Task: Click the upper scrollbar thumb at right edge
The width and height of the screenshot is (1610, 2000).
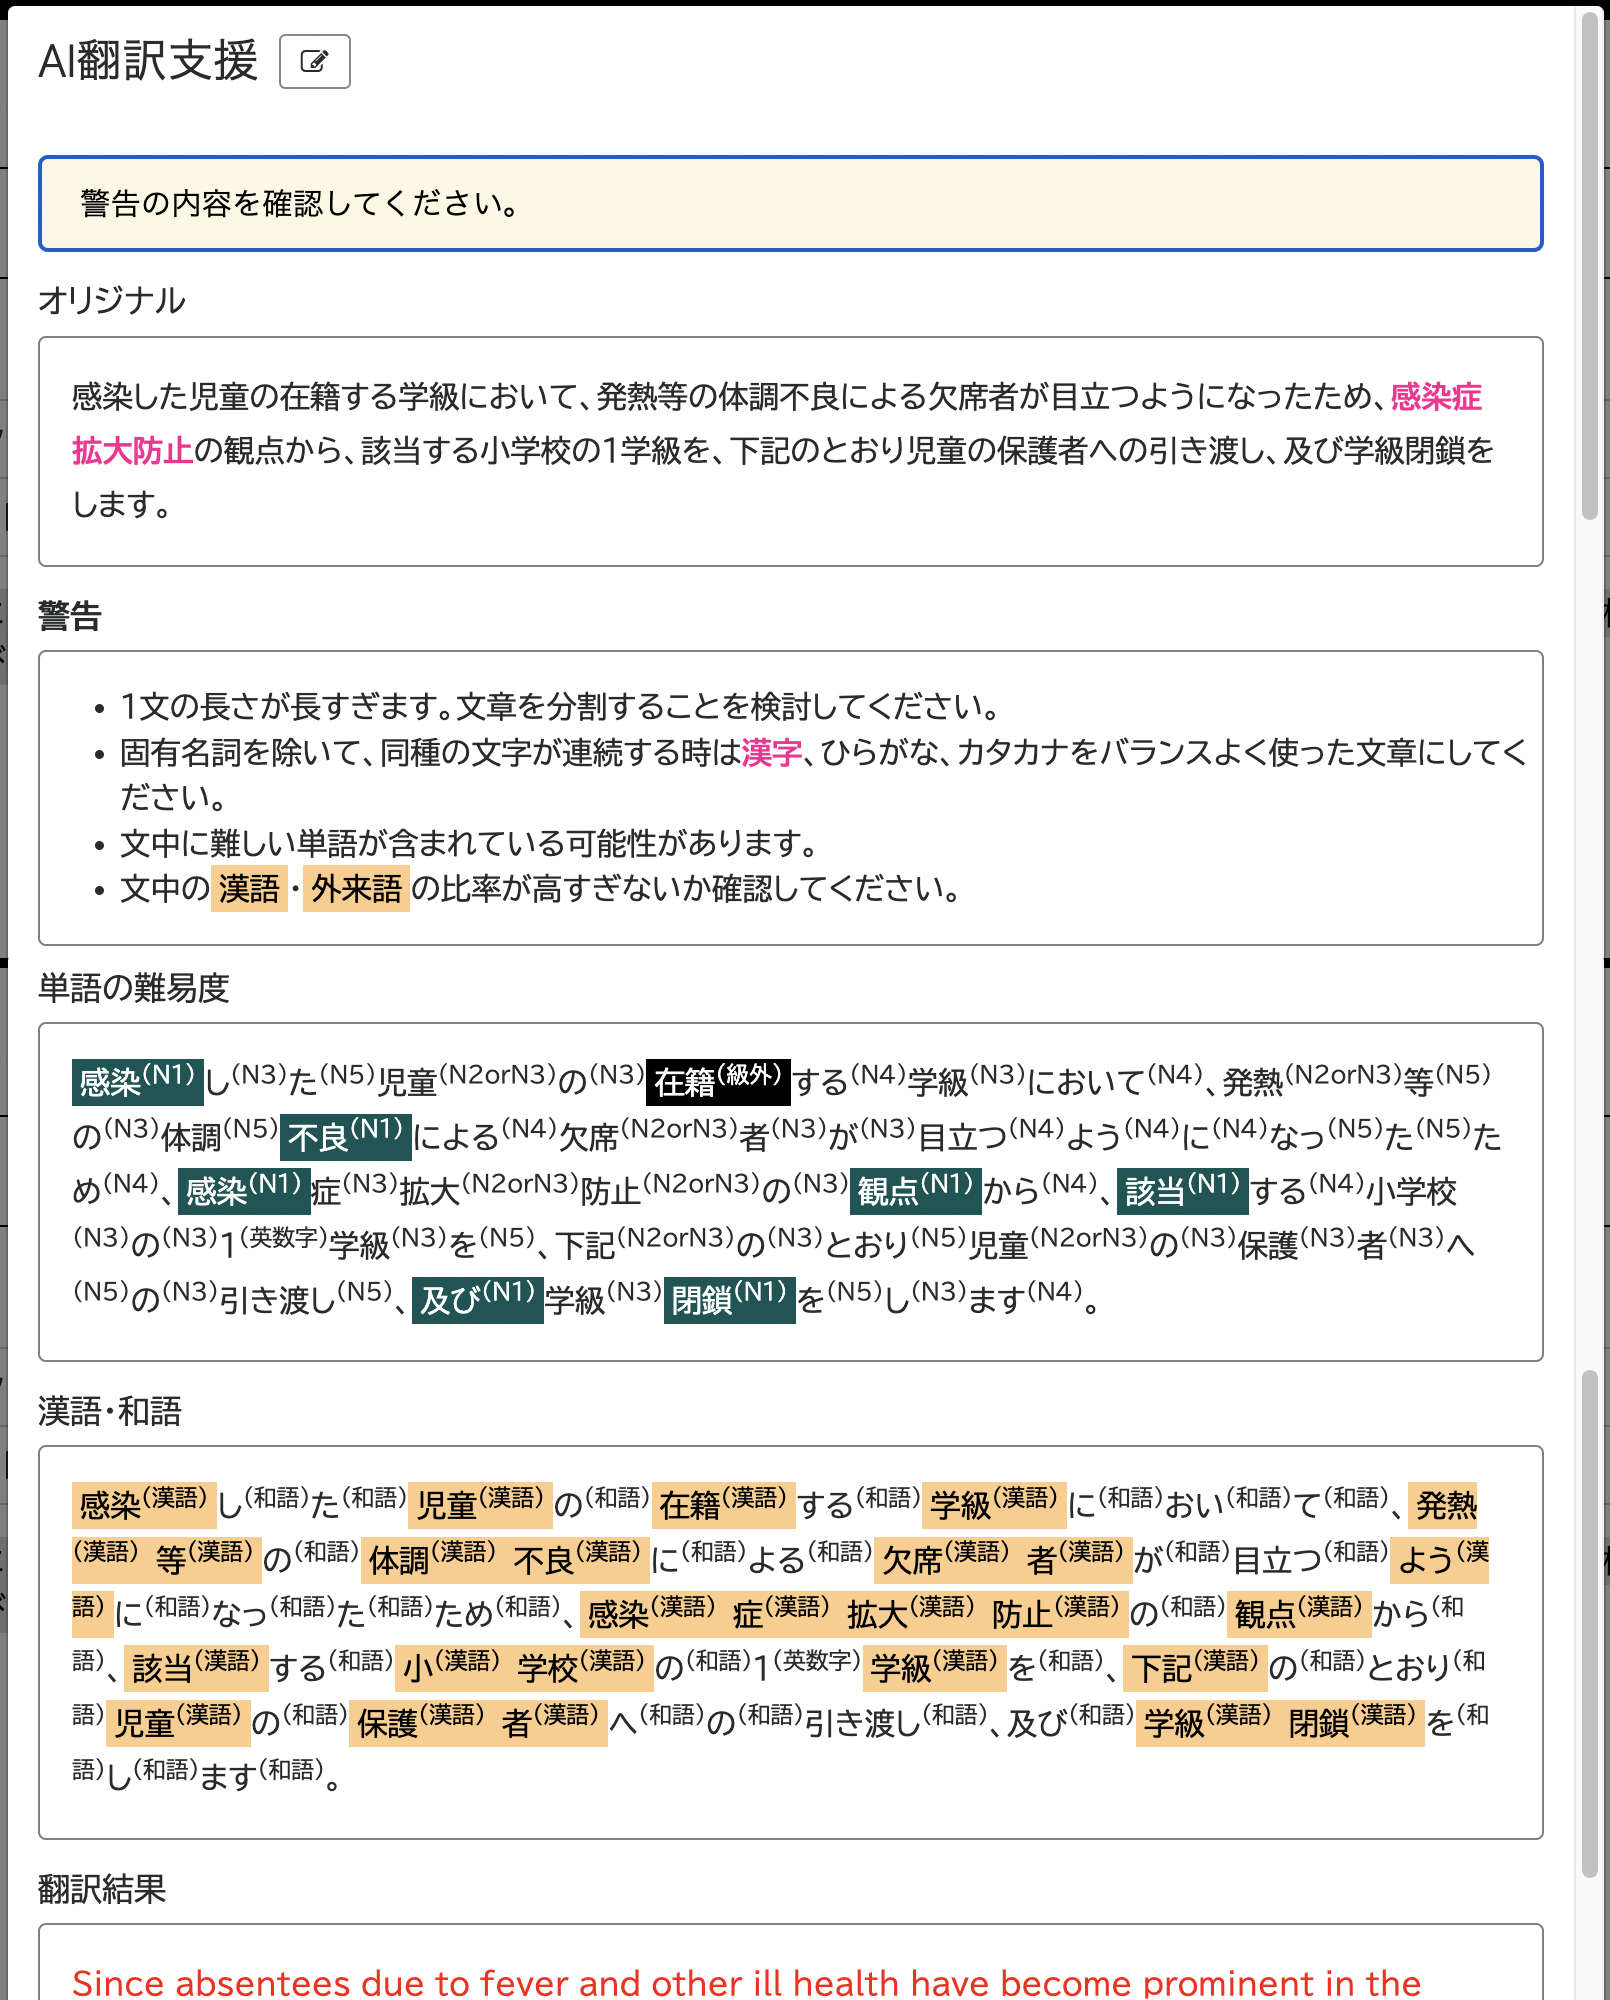Action: click(x=1590, y=265)
